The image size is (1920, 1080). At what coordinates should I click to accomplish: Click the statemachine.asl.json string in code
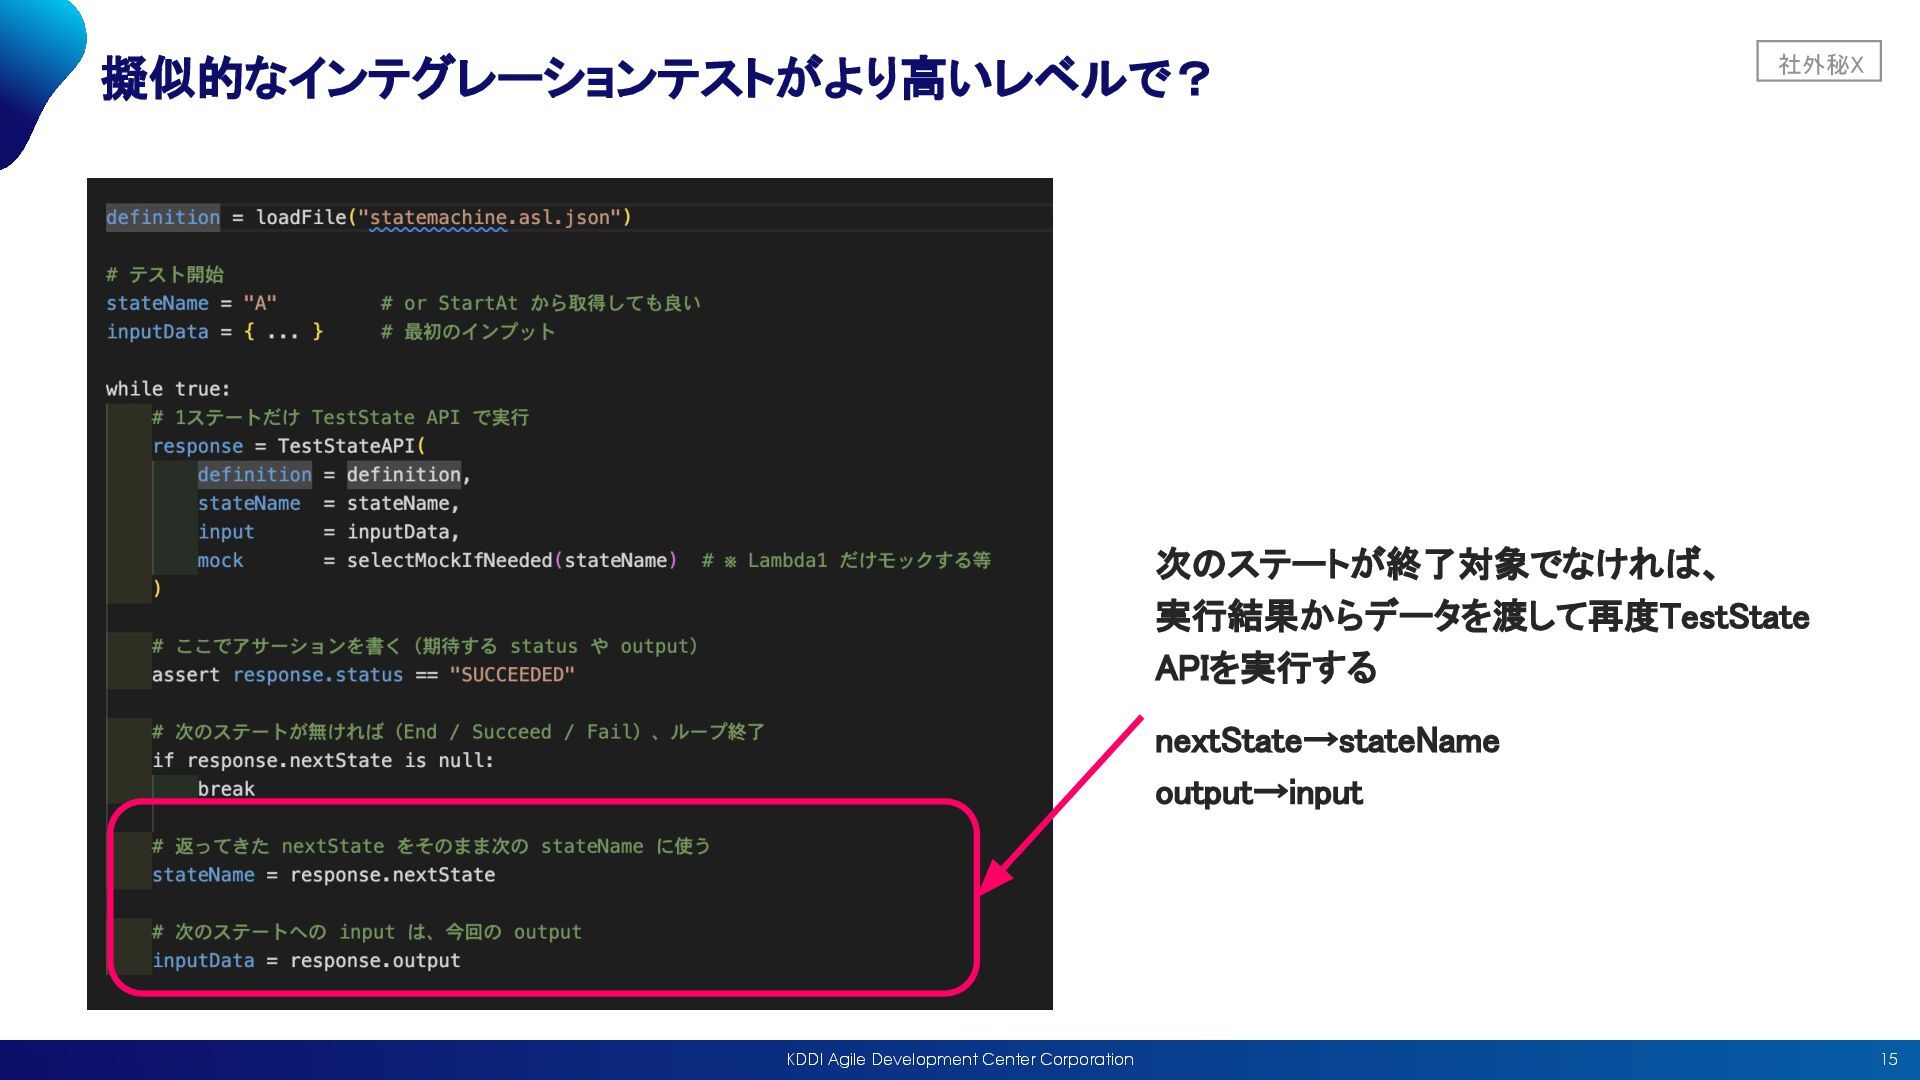pos(494,217)
